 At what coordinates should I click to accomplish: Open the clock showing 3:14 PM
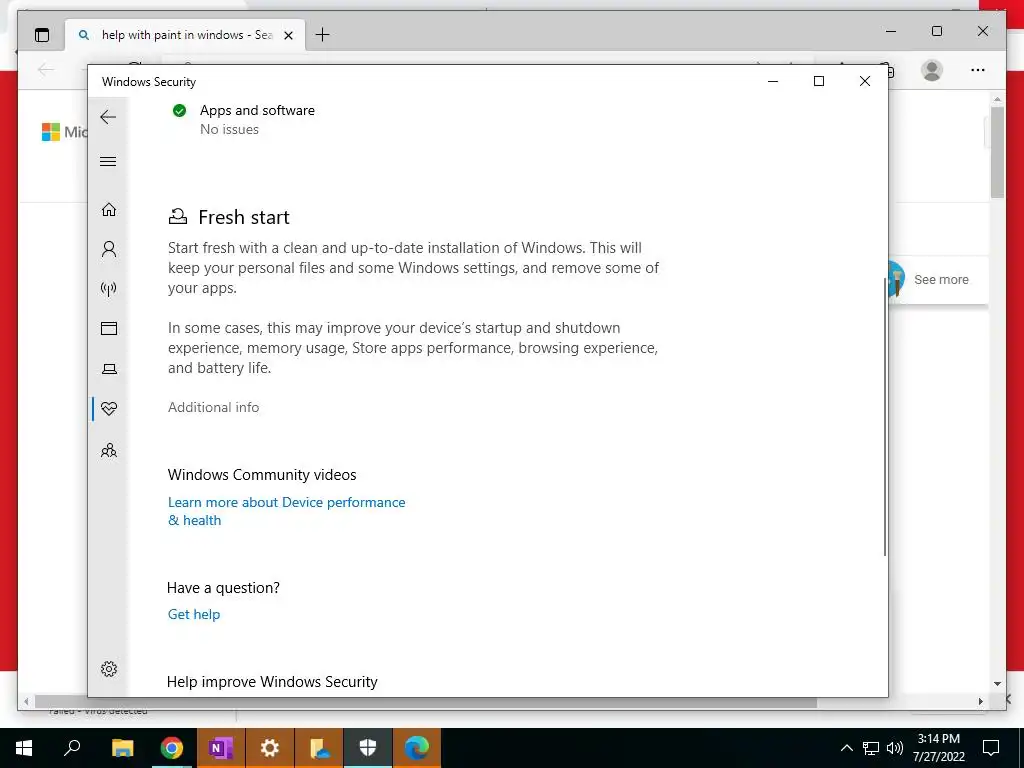(x=938, y=748)
